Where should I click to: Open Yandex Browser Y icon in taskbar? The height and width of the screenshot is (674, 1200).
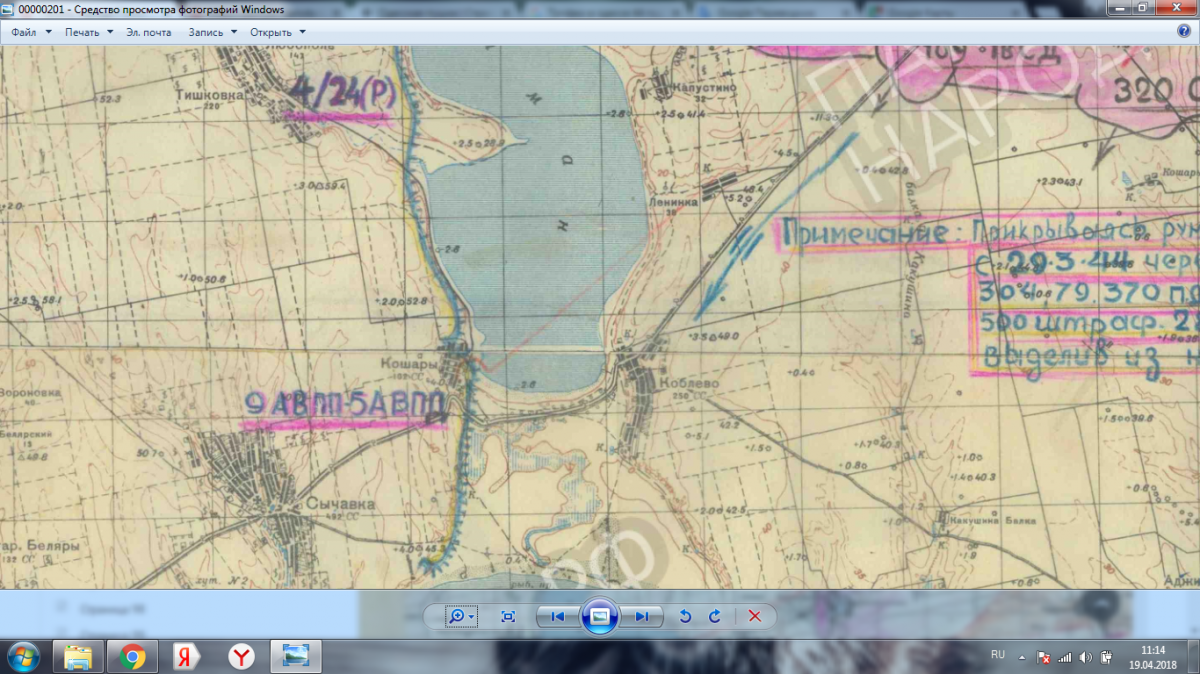(240, 657)
